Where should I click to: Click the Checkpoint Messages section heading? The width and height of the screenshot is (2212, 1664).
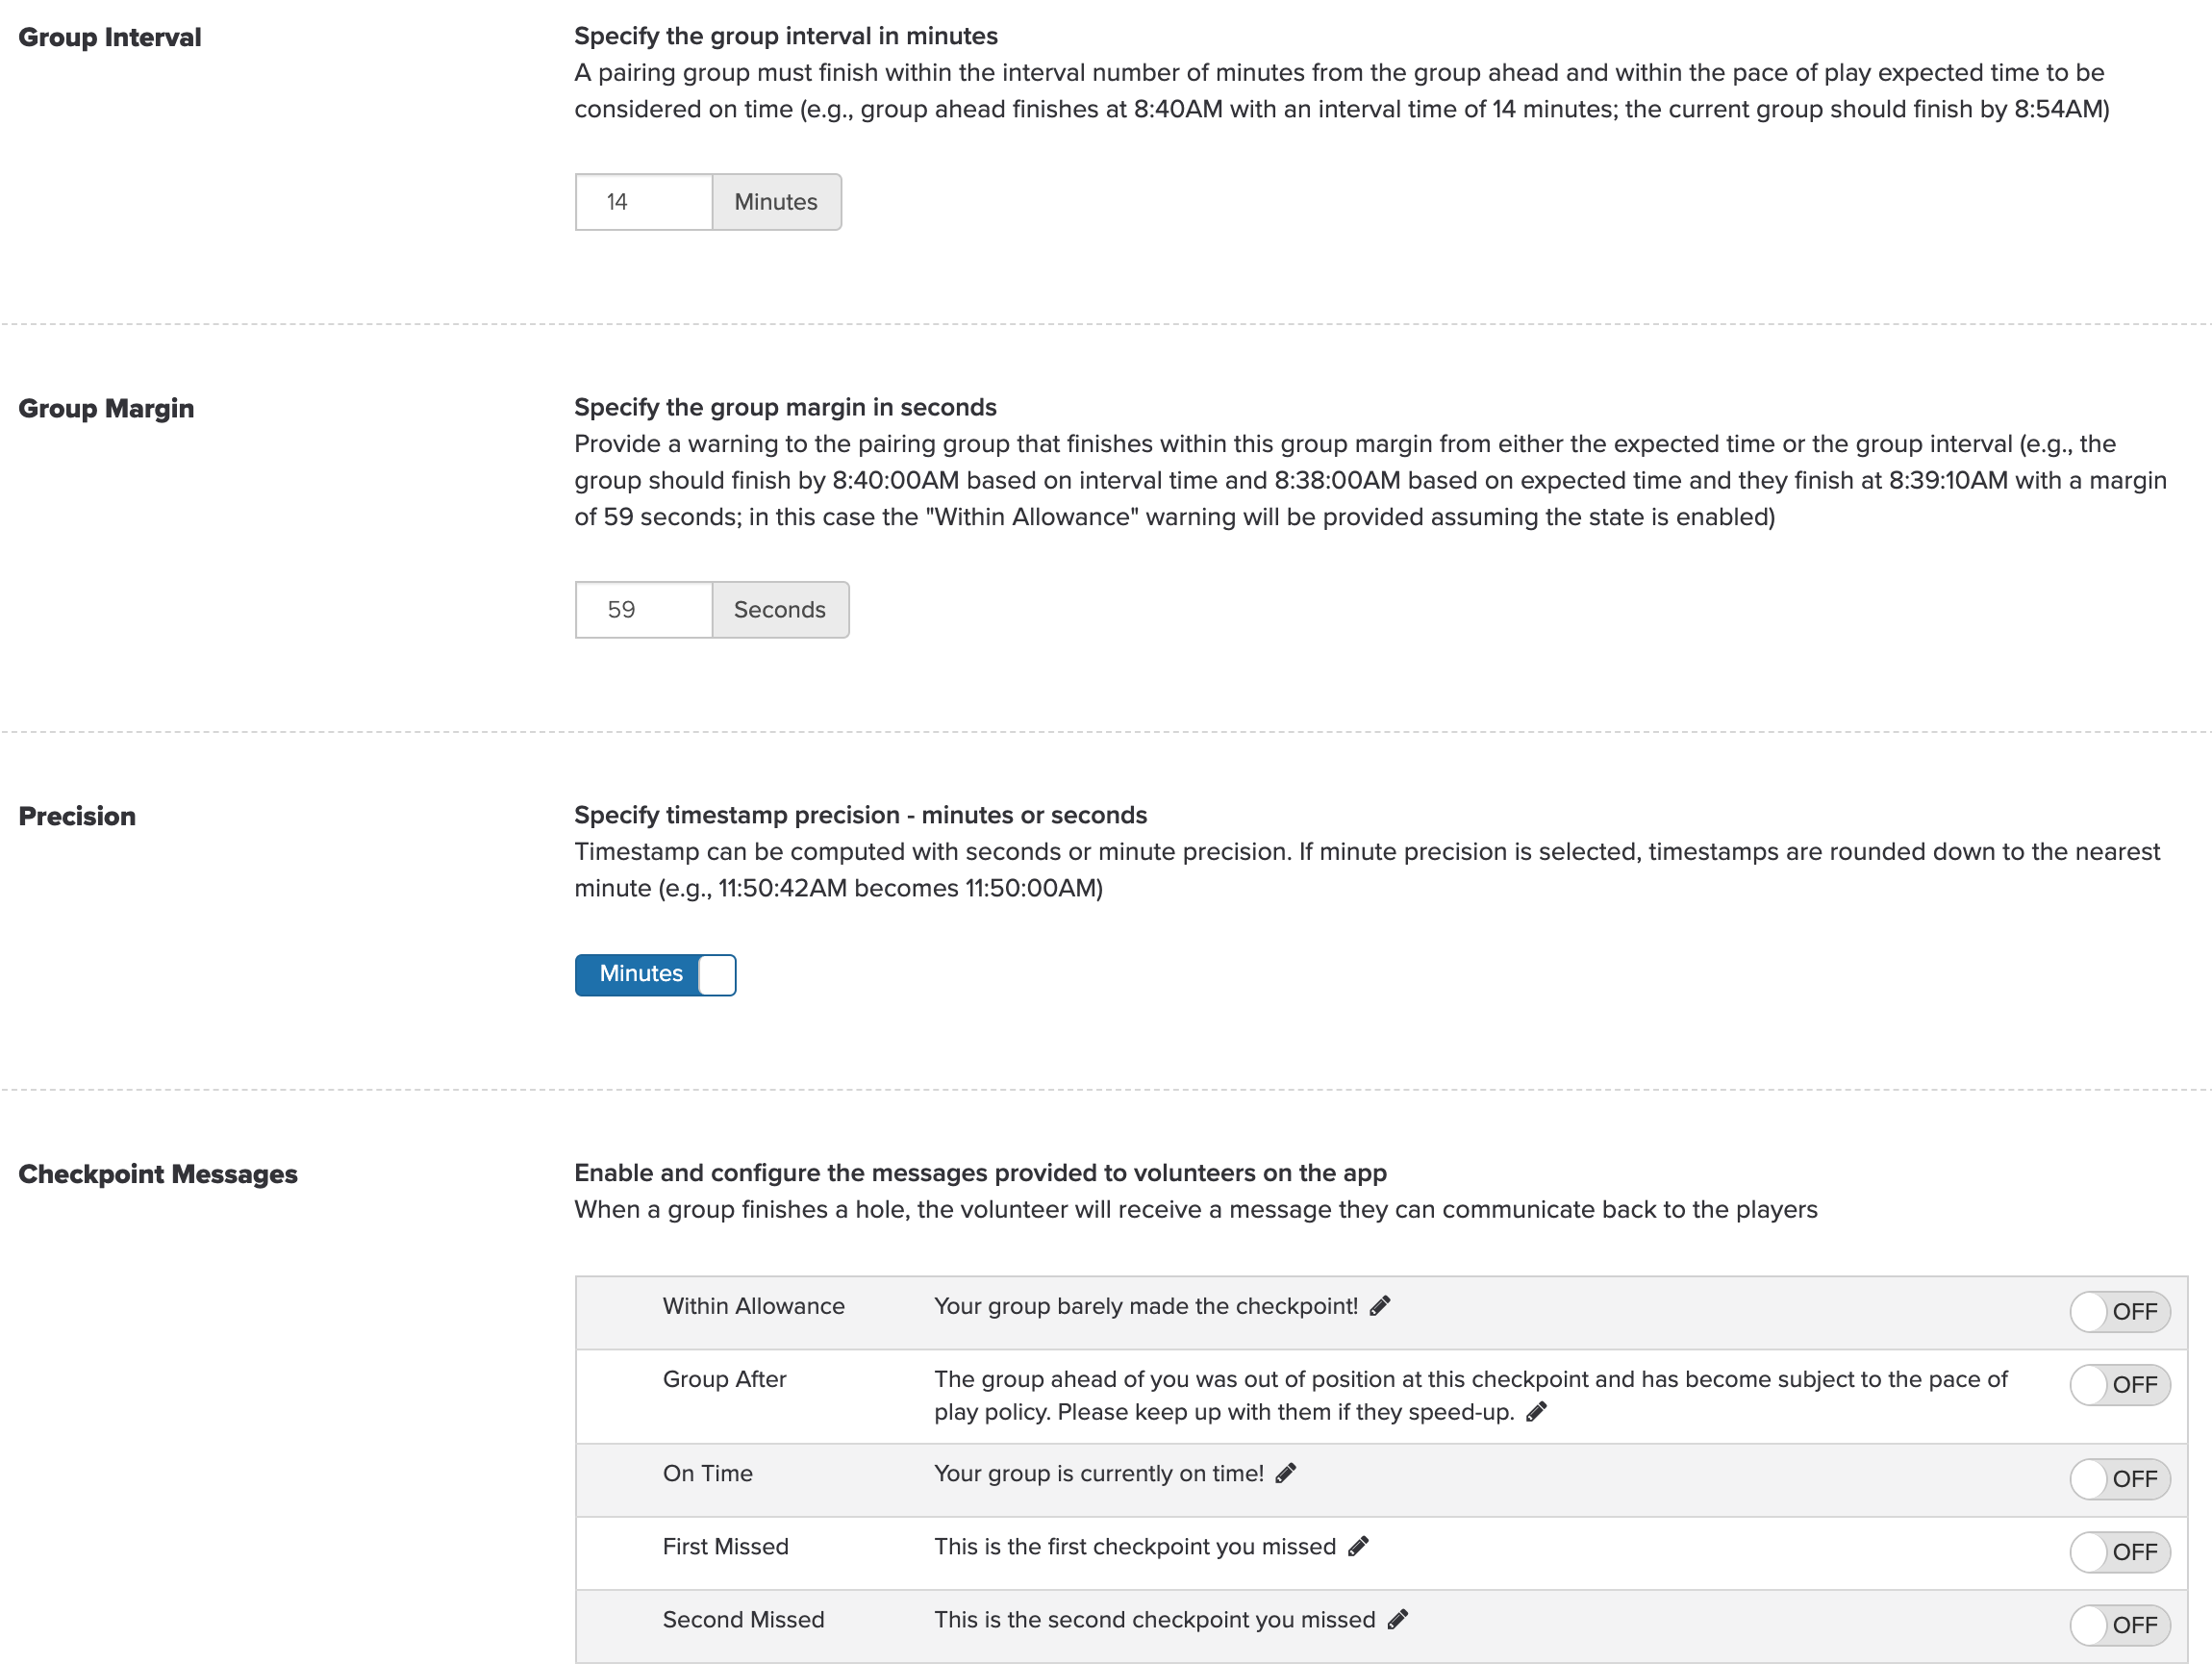pyautogui.click(x=158, y=1174)
